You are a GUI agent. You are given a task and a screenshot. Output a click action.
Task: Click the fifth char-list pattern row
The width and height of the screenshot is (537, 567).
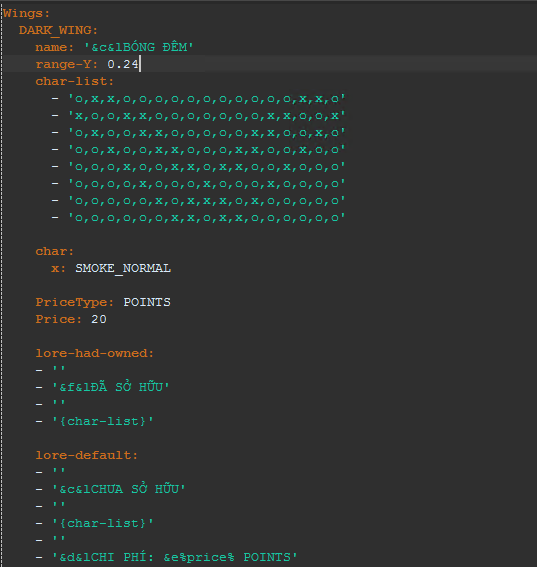pos(207,166)
